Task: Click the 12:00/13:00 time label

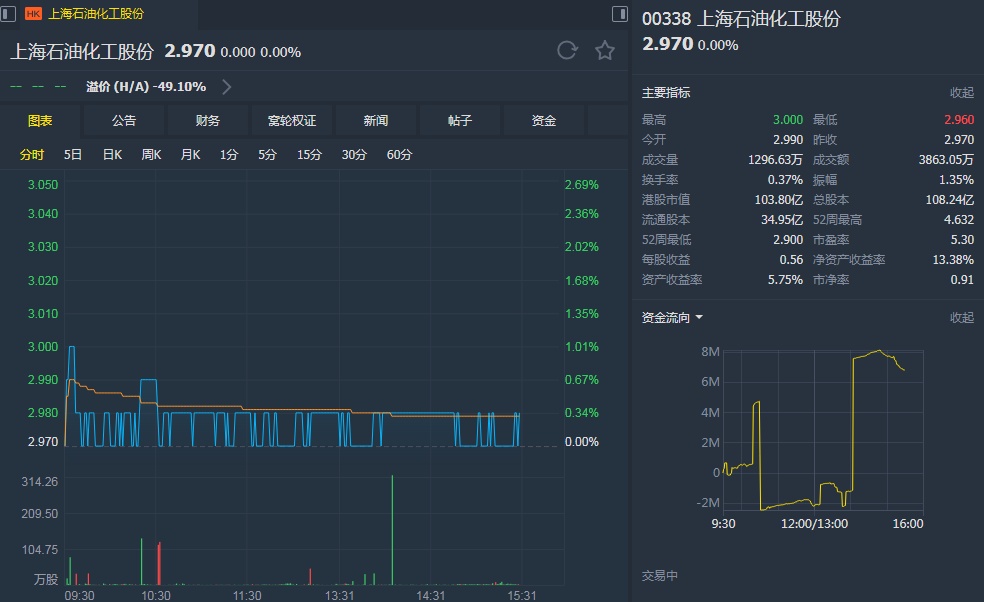Action: (814, 524)
